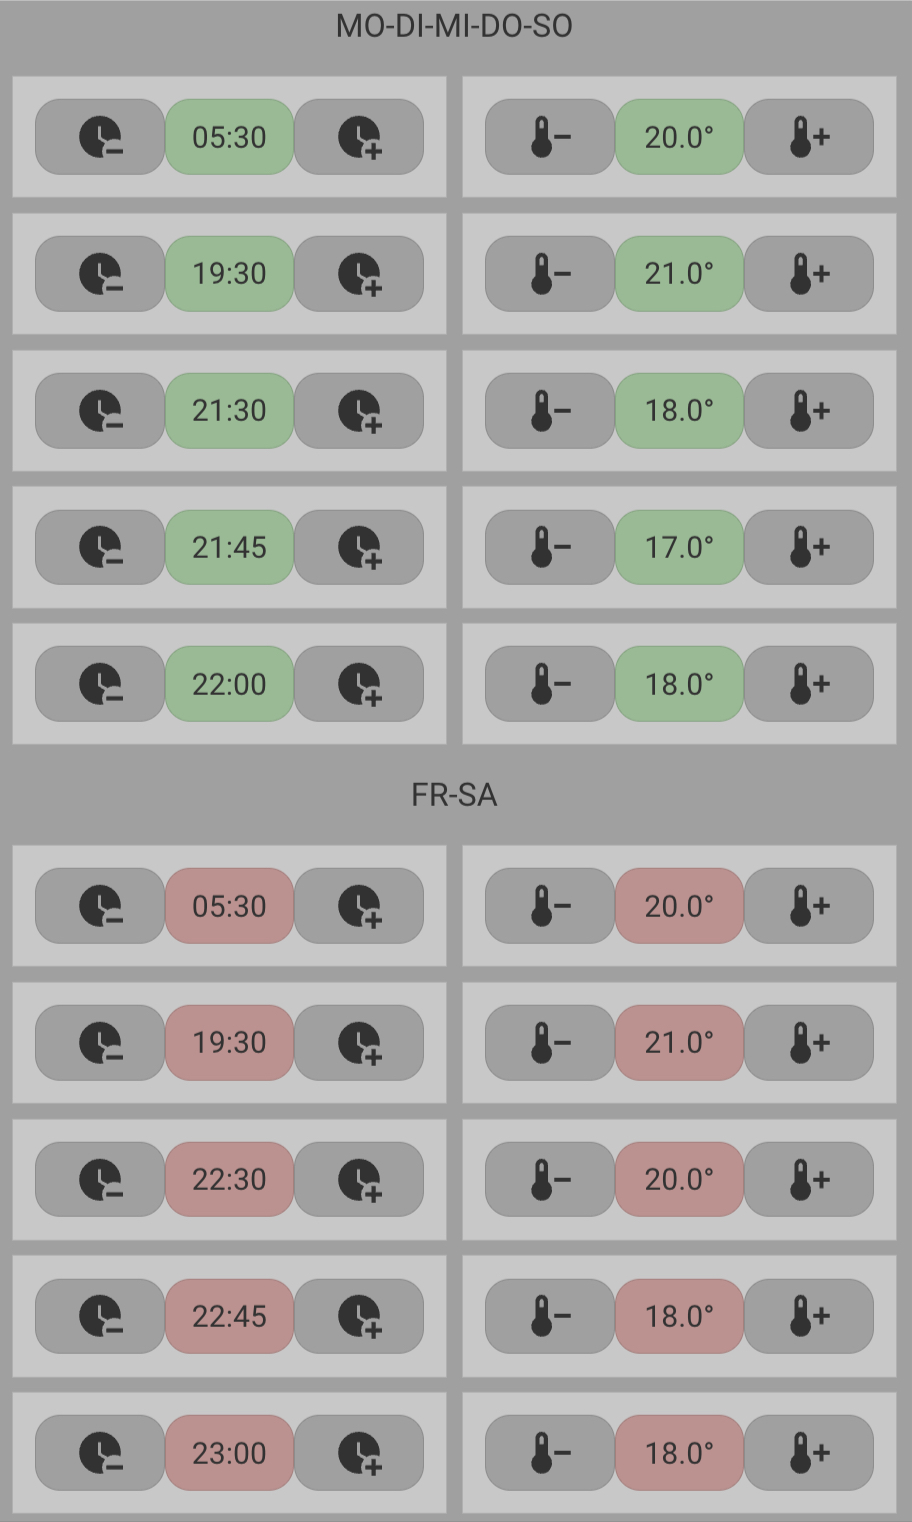Increase the time on the 21:45 row
This screenshot has width=912, height=1522.
click(x=359, y=547)
